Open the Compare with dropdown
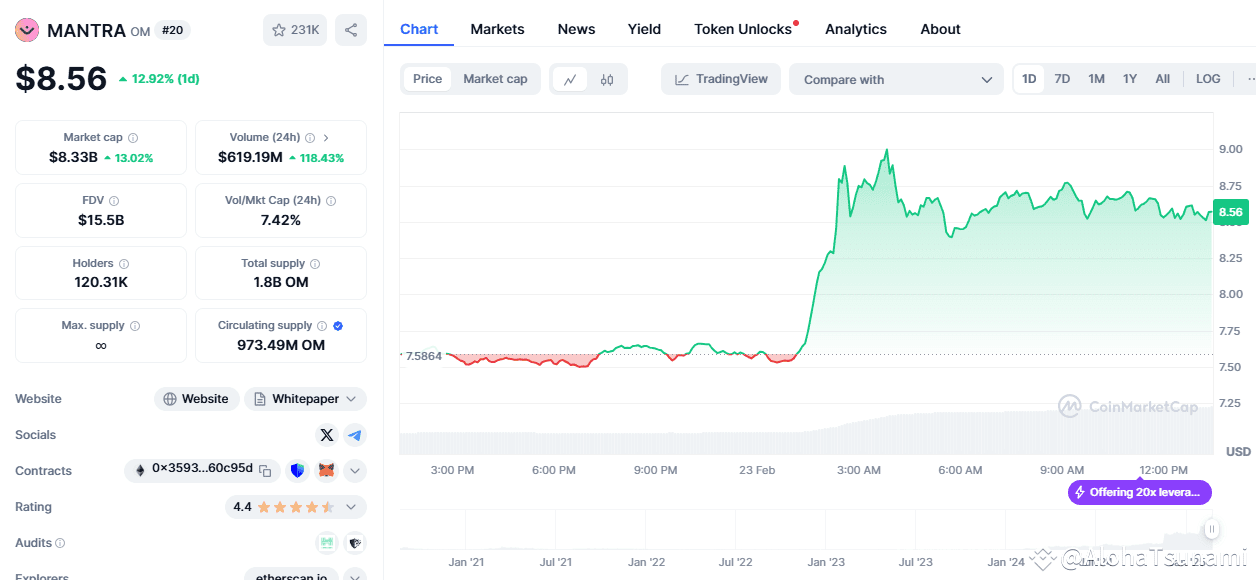The height and width of the screenshot is (580, 1256). point(895,78)
